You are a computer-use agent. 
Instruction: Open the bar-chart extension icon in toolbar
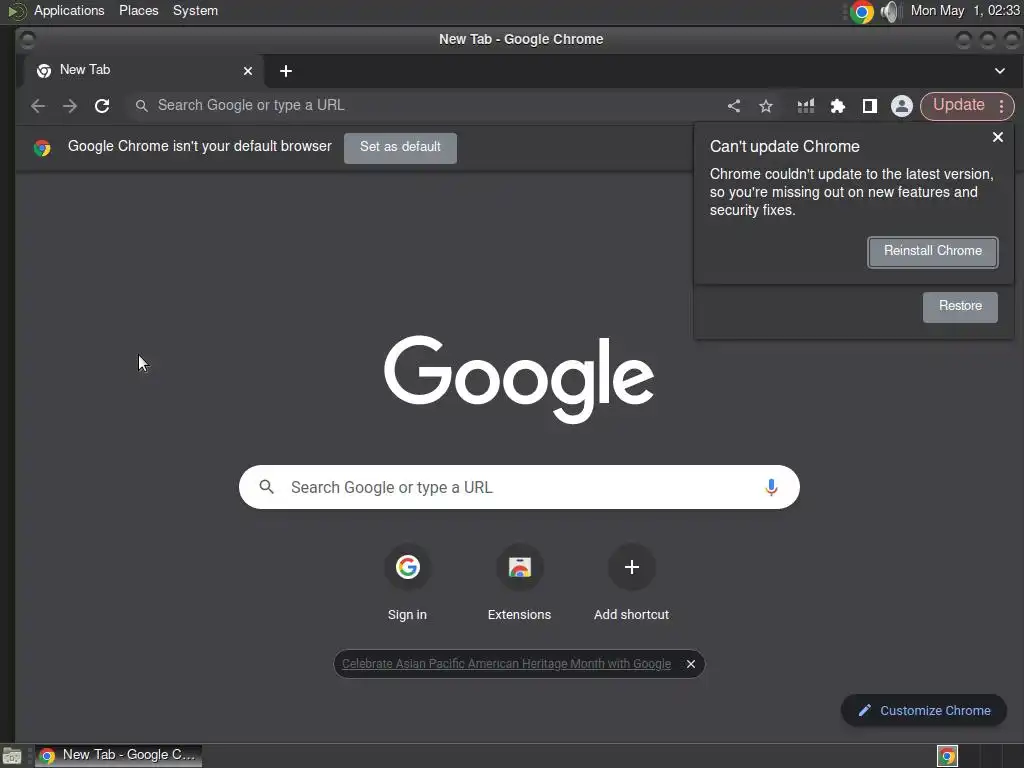pyautogui.click(x=806, y=106)
